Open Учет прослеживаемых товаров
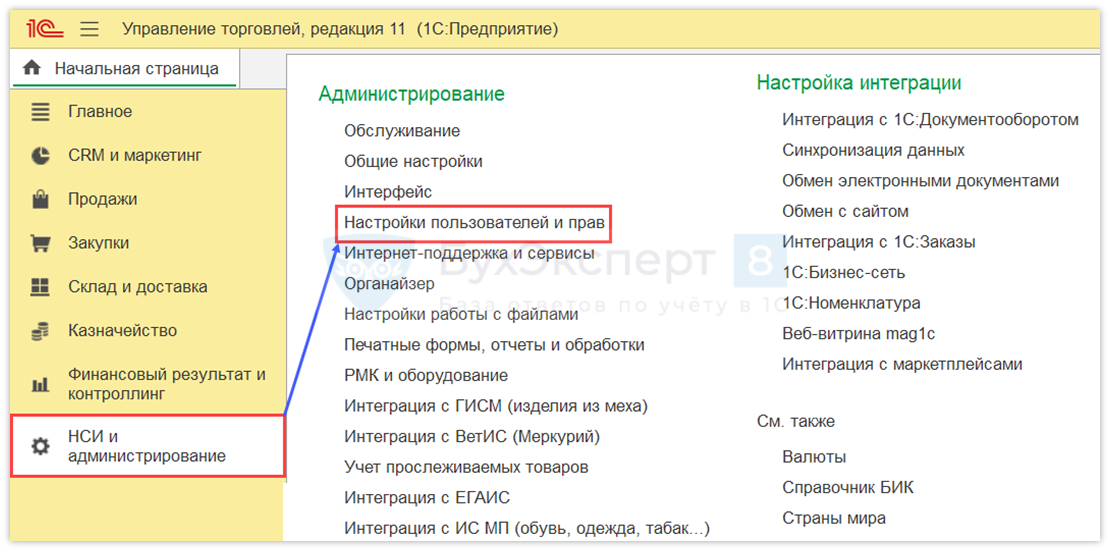The image size is (1110, 551). 467,467
